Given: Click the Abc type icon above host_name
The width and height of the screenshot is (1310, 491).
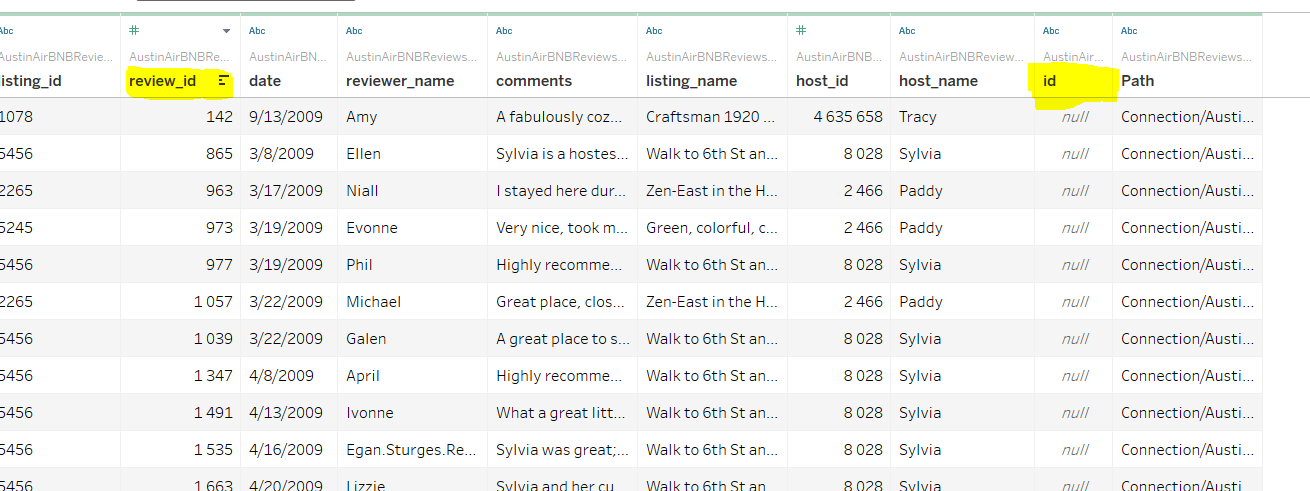Looking at the screenshot, I should [907, 31].
